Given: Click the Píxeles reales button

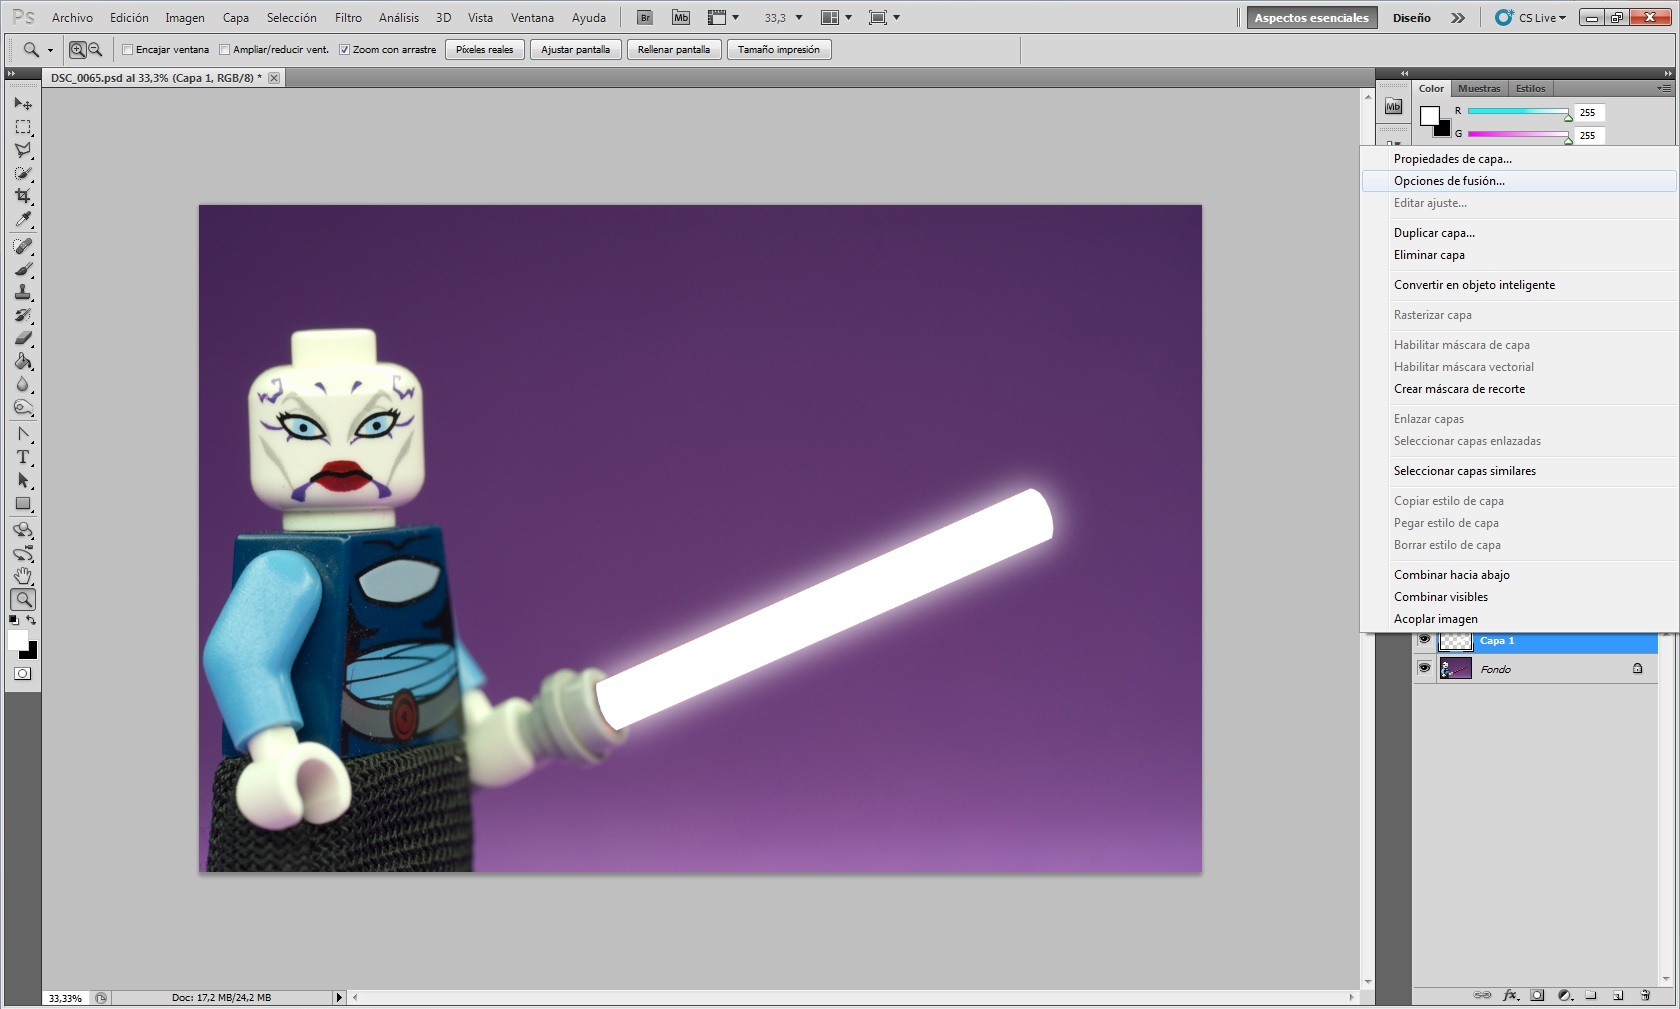Looking at the screenshot, I should pos(484,50).
